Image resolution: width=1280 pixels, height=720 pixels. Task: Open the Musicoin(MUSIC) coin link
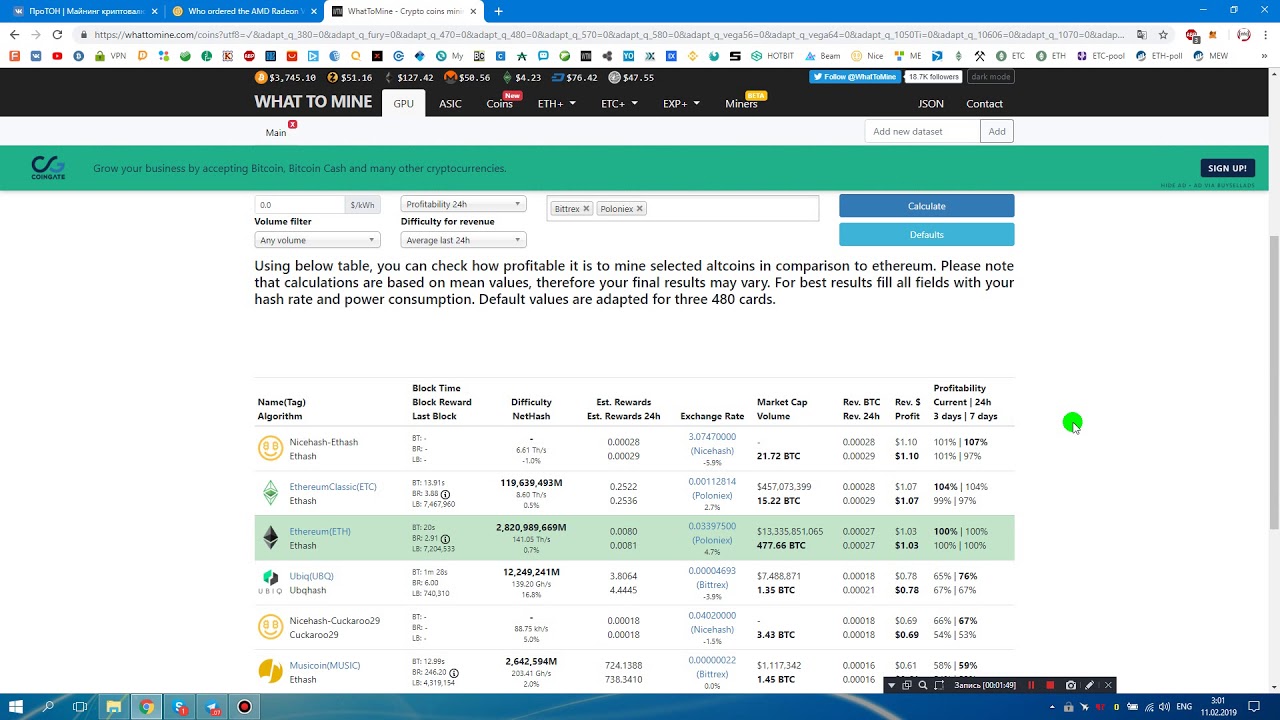point(324,666)
